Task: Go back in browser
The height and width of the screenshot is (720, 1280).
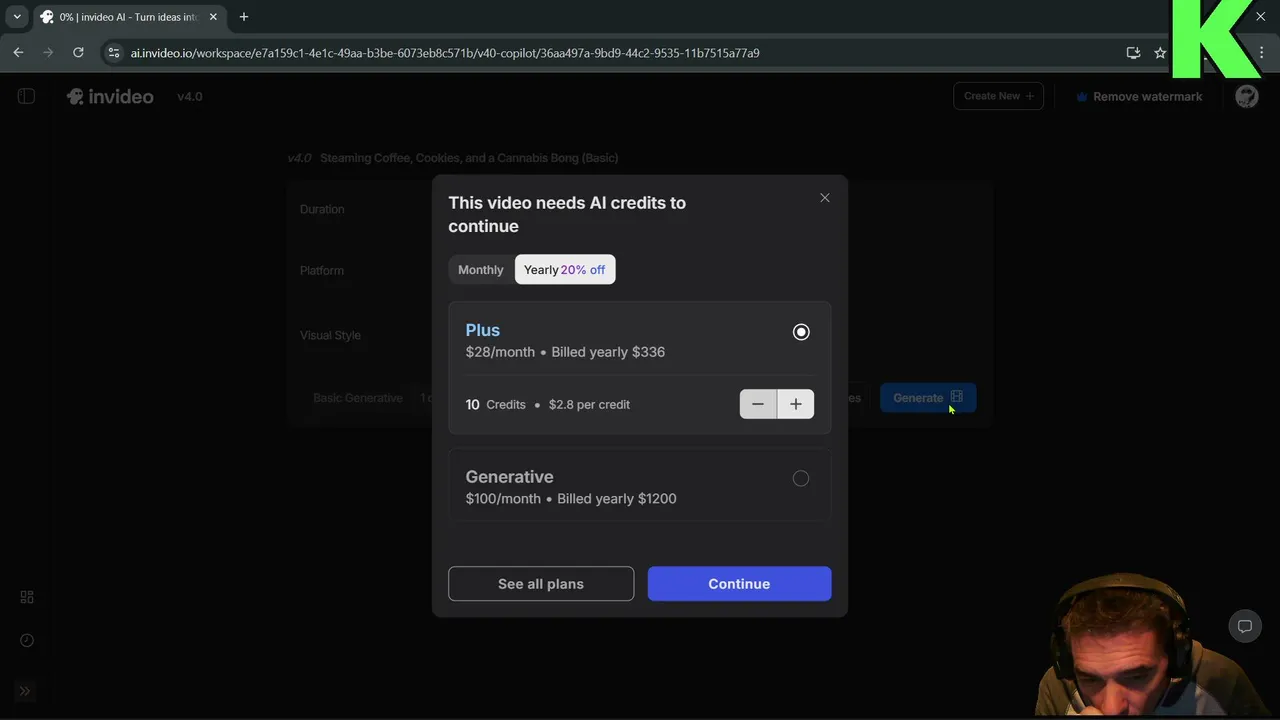Action: point(18,52)
